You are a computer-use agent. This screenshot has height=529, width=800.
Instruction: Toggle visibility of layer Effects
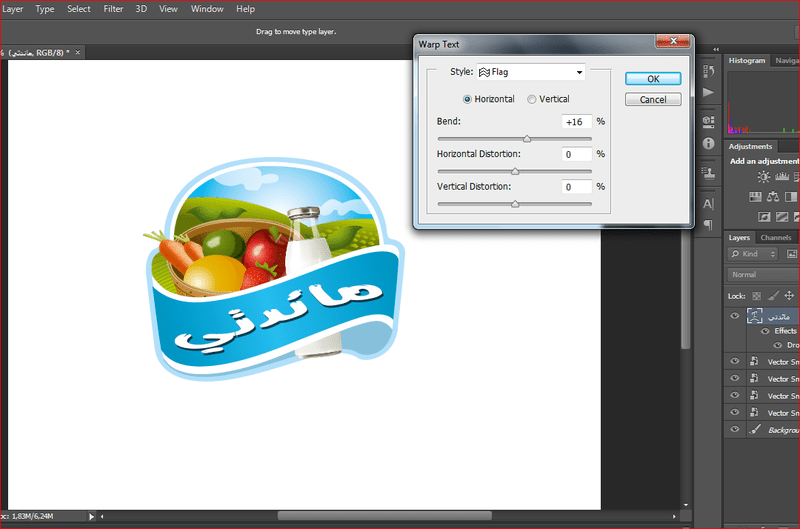pyautogui.click(x=765, y=331)
